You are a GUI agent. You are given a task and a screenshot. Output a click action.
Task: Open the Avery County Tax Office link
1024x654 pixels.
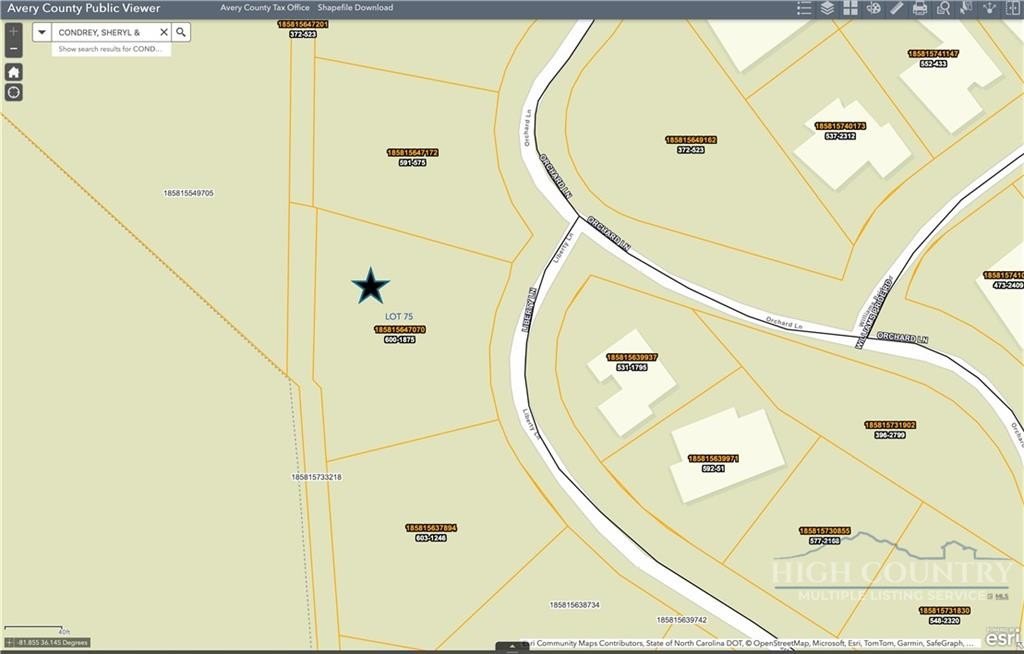click(x=264, y=8)
